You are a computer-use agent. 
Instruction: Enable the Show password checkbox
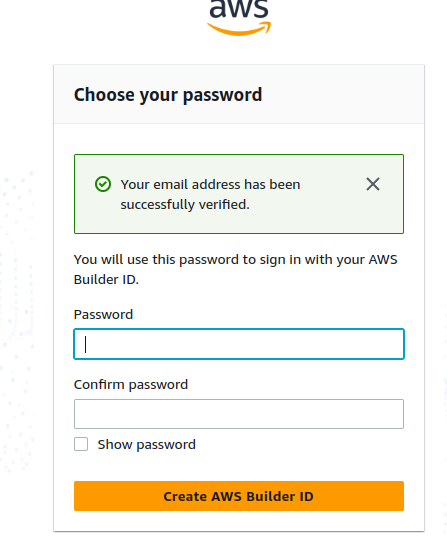[x=81, y=444]
